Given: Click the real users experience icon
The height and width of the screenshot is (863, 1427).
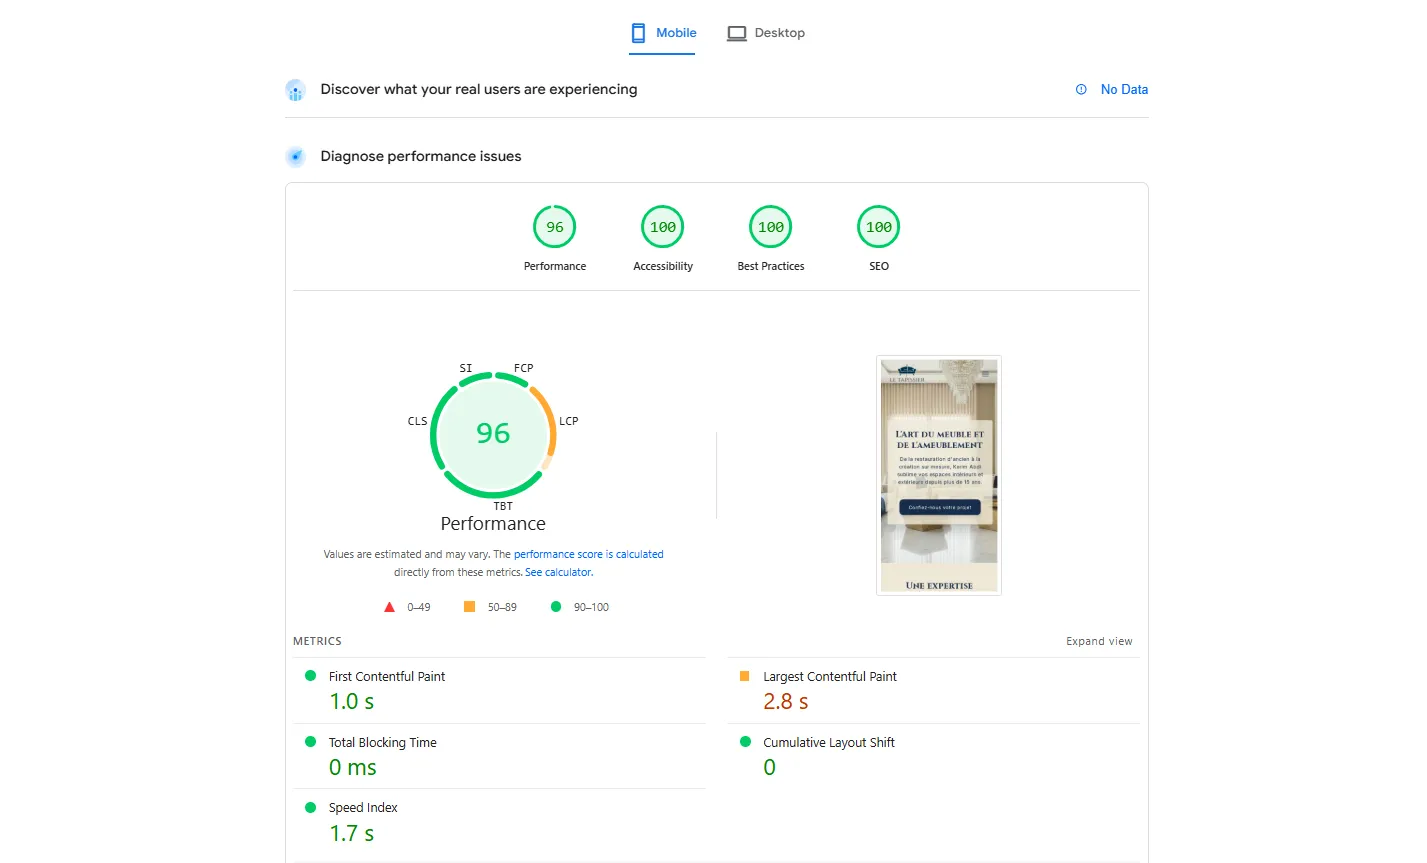Looking at the screenshot, I should click(295, 89).
